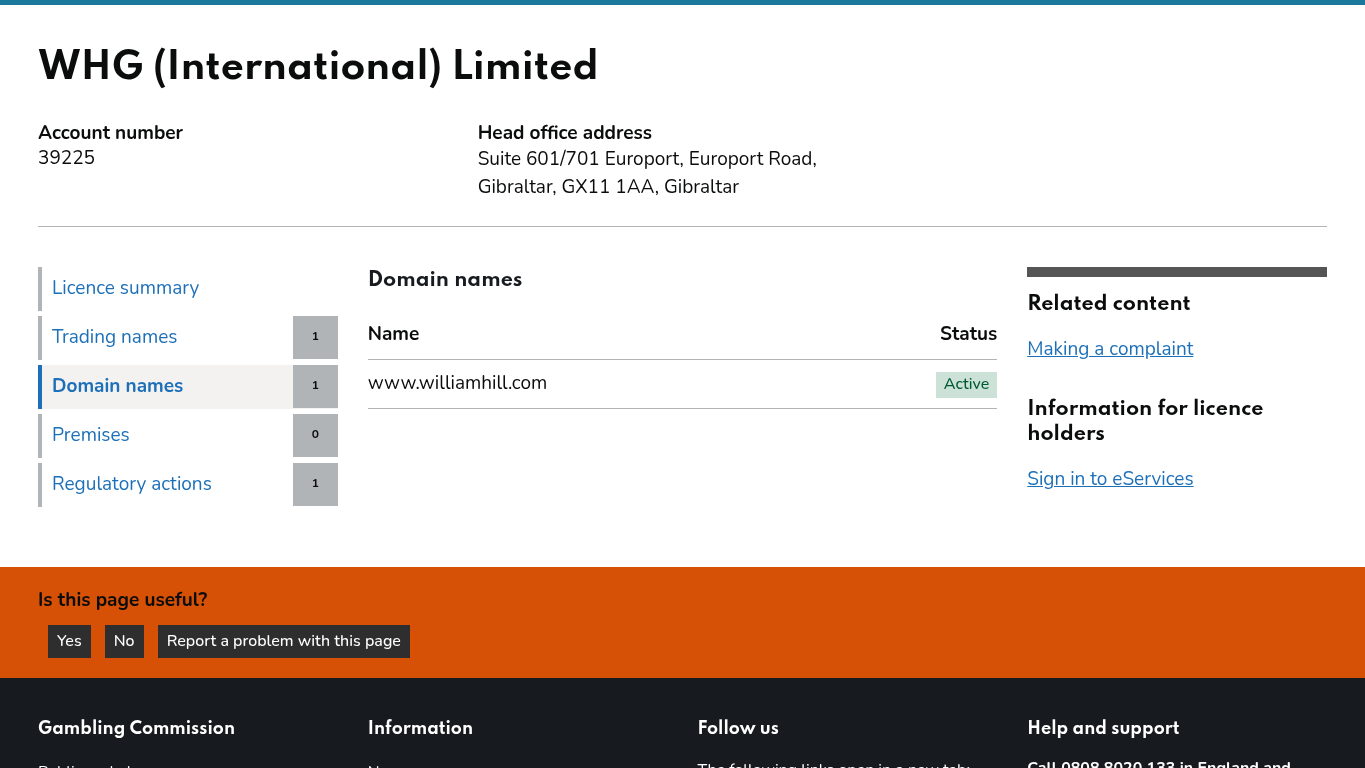Click the count badge beside Regulatory actions

(x=315, y=484)
